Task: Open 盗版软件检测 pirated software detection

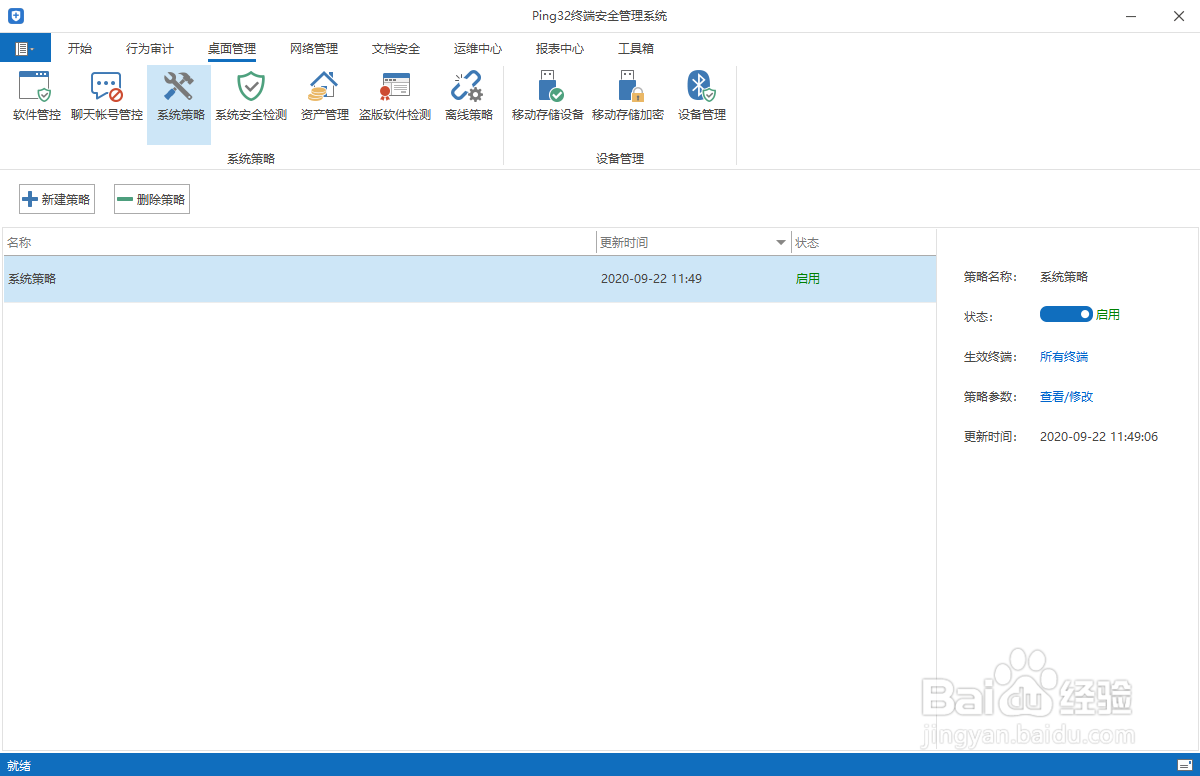Action: (395, 97)
